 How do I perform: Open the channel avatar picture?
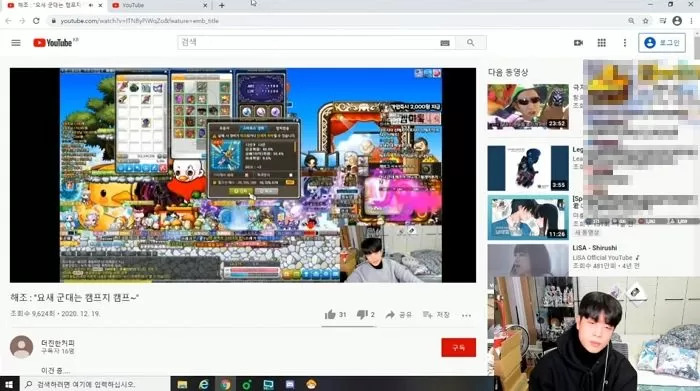(x=21, y=347)
